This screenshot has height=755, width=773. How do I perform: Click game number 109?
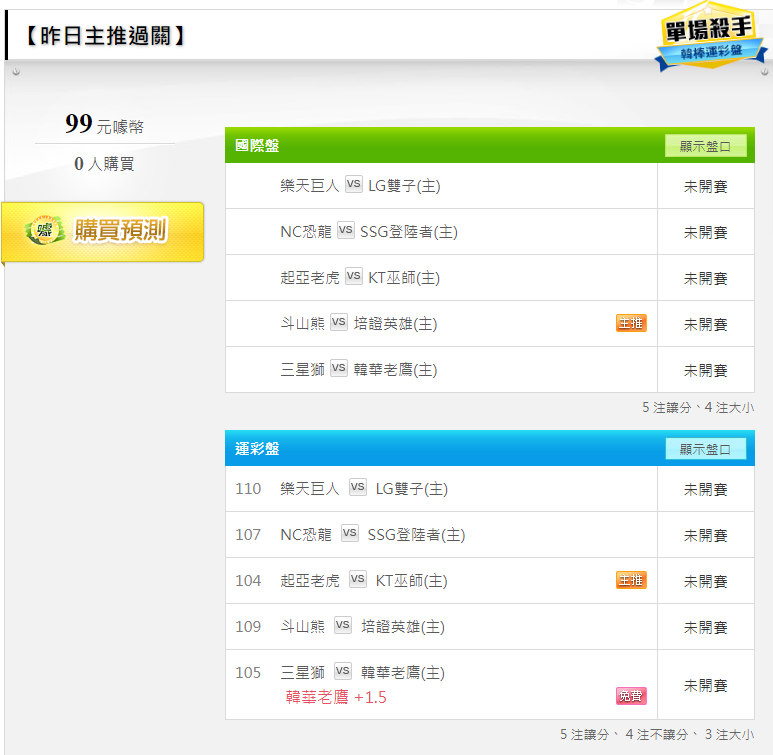[248, 627]
